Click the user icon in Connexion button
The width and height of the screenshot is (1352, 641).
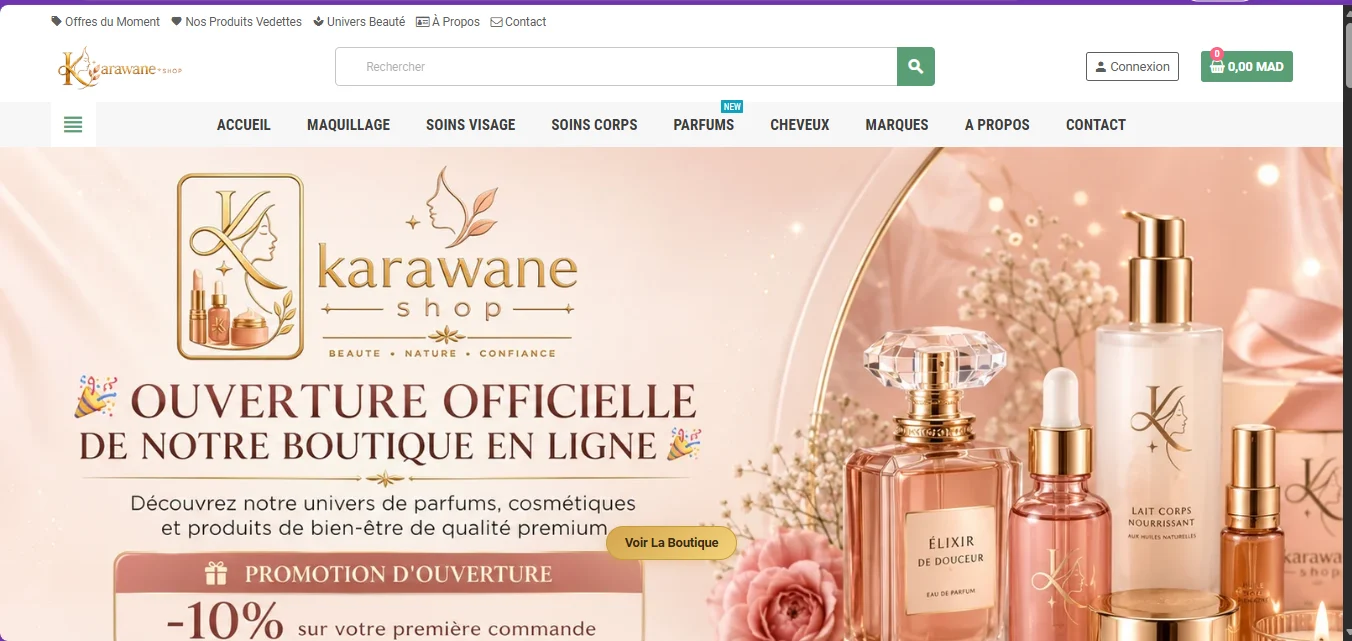1101,67
